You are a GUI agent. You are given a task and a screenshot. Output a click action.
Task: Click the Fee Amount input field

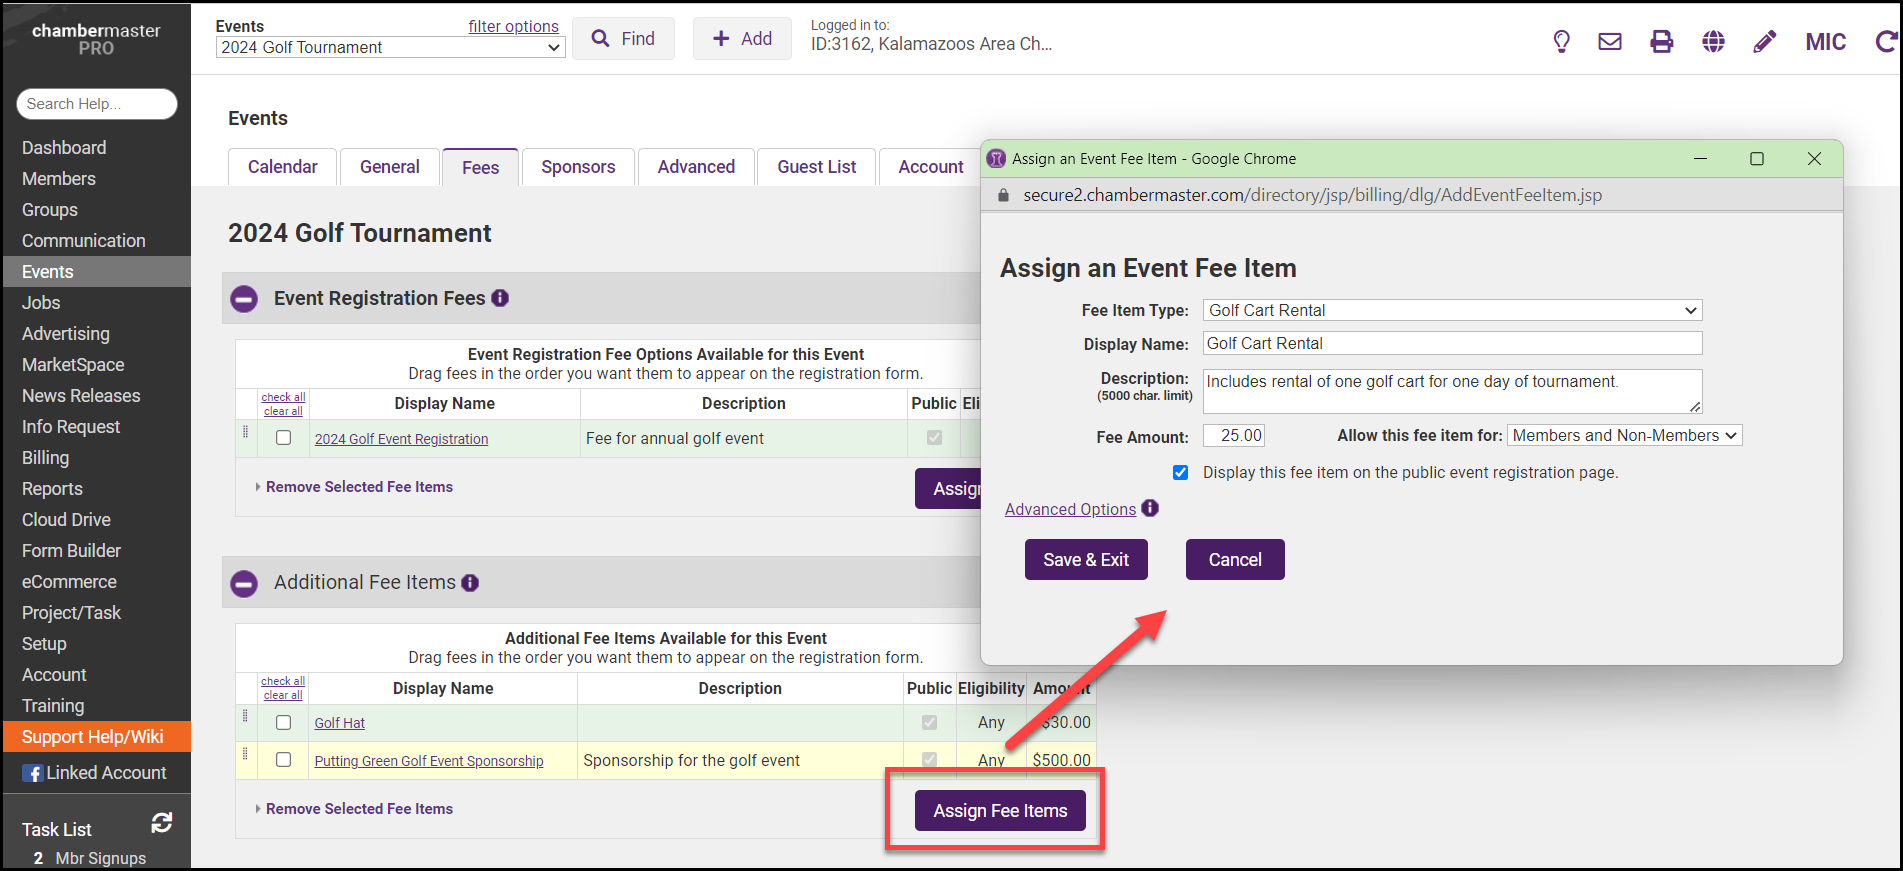tap(1234, 435)
